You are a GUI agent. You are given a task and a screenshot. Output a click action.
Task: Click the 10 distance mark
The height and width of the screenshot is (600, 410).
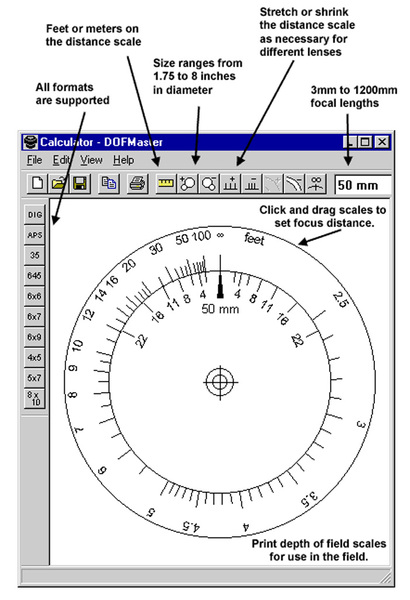click(x=78, y=346)
